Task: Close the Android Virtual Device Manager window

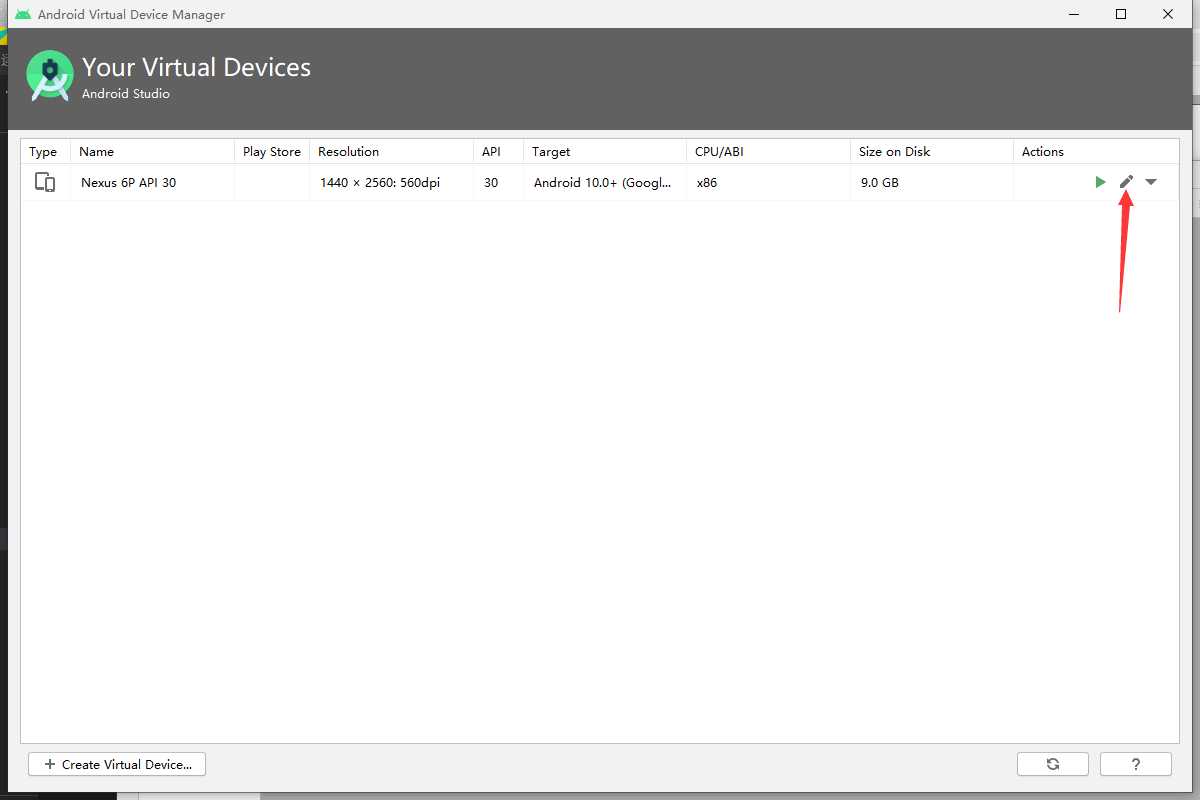Action: click(1168, 14)
